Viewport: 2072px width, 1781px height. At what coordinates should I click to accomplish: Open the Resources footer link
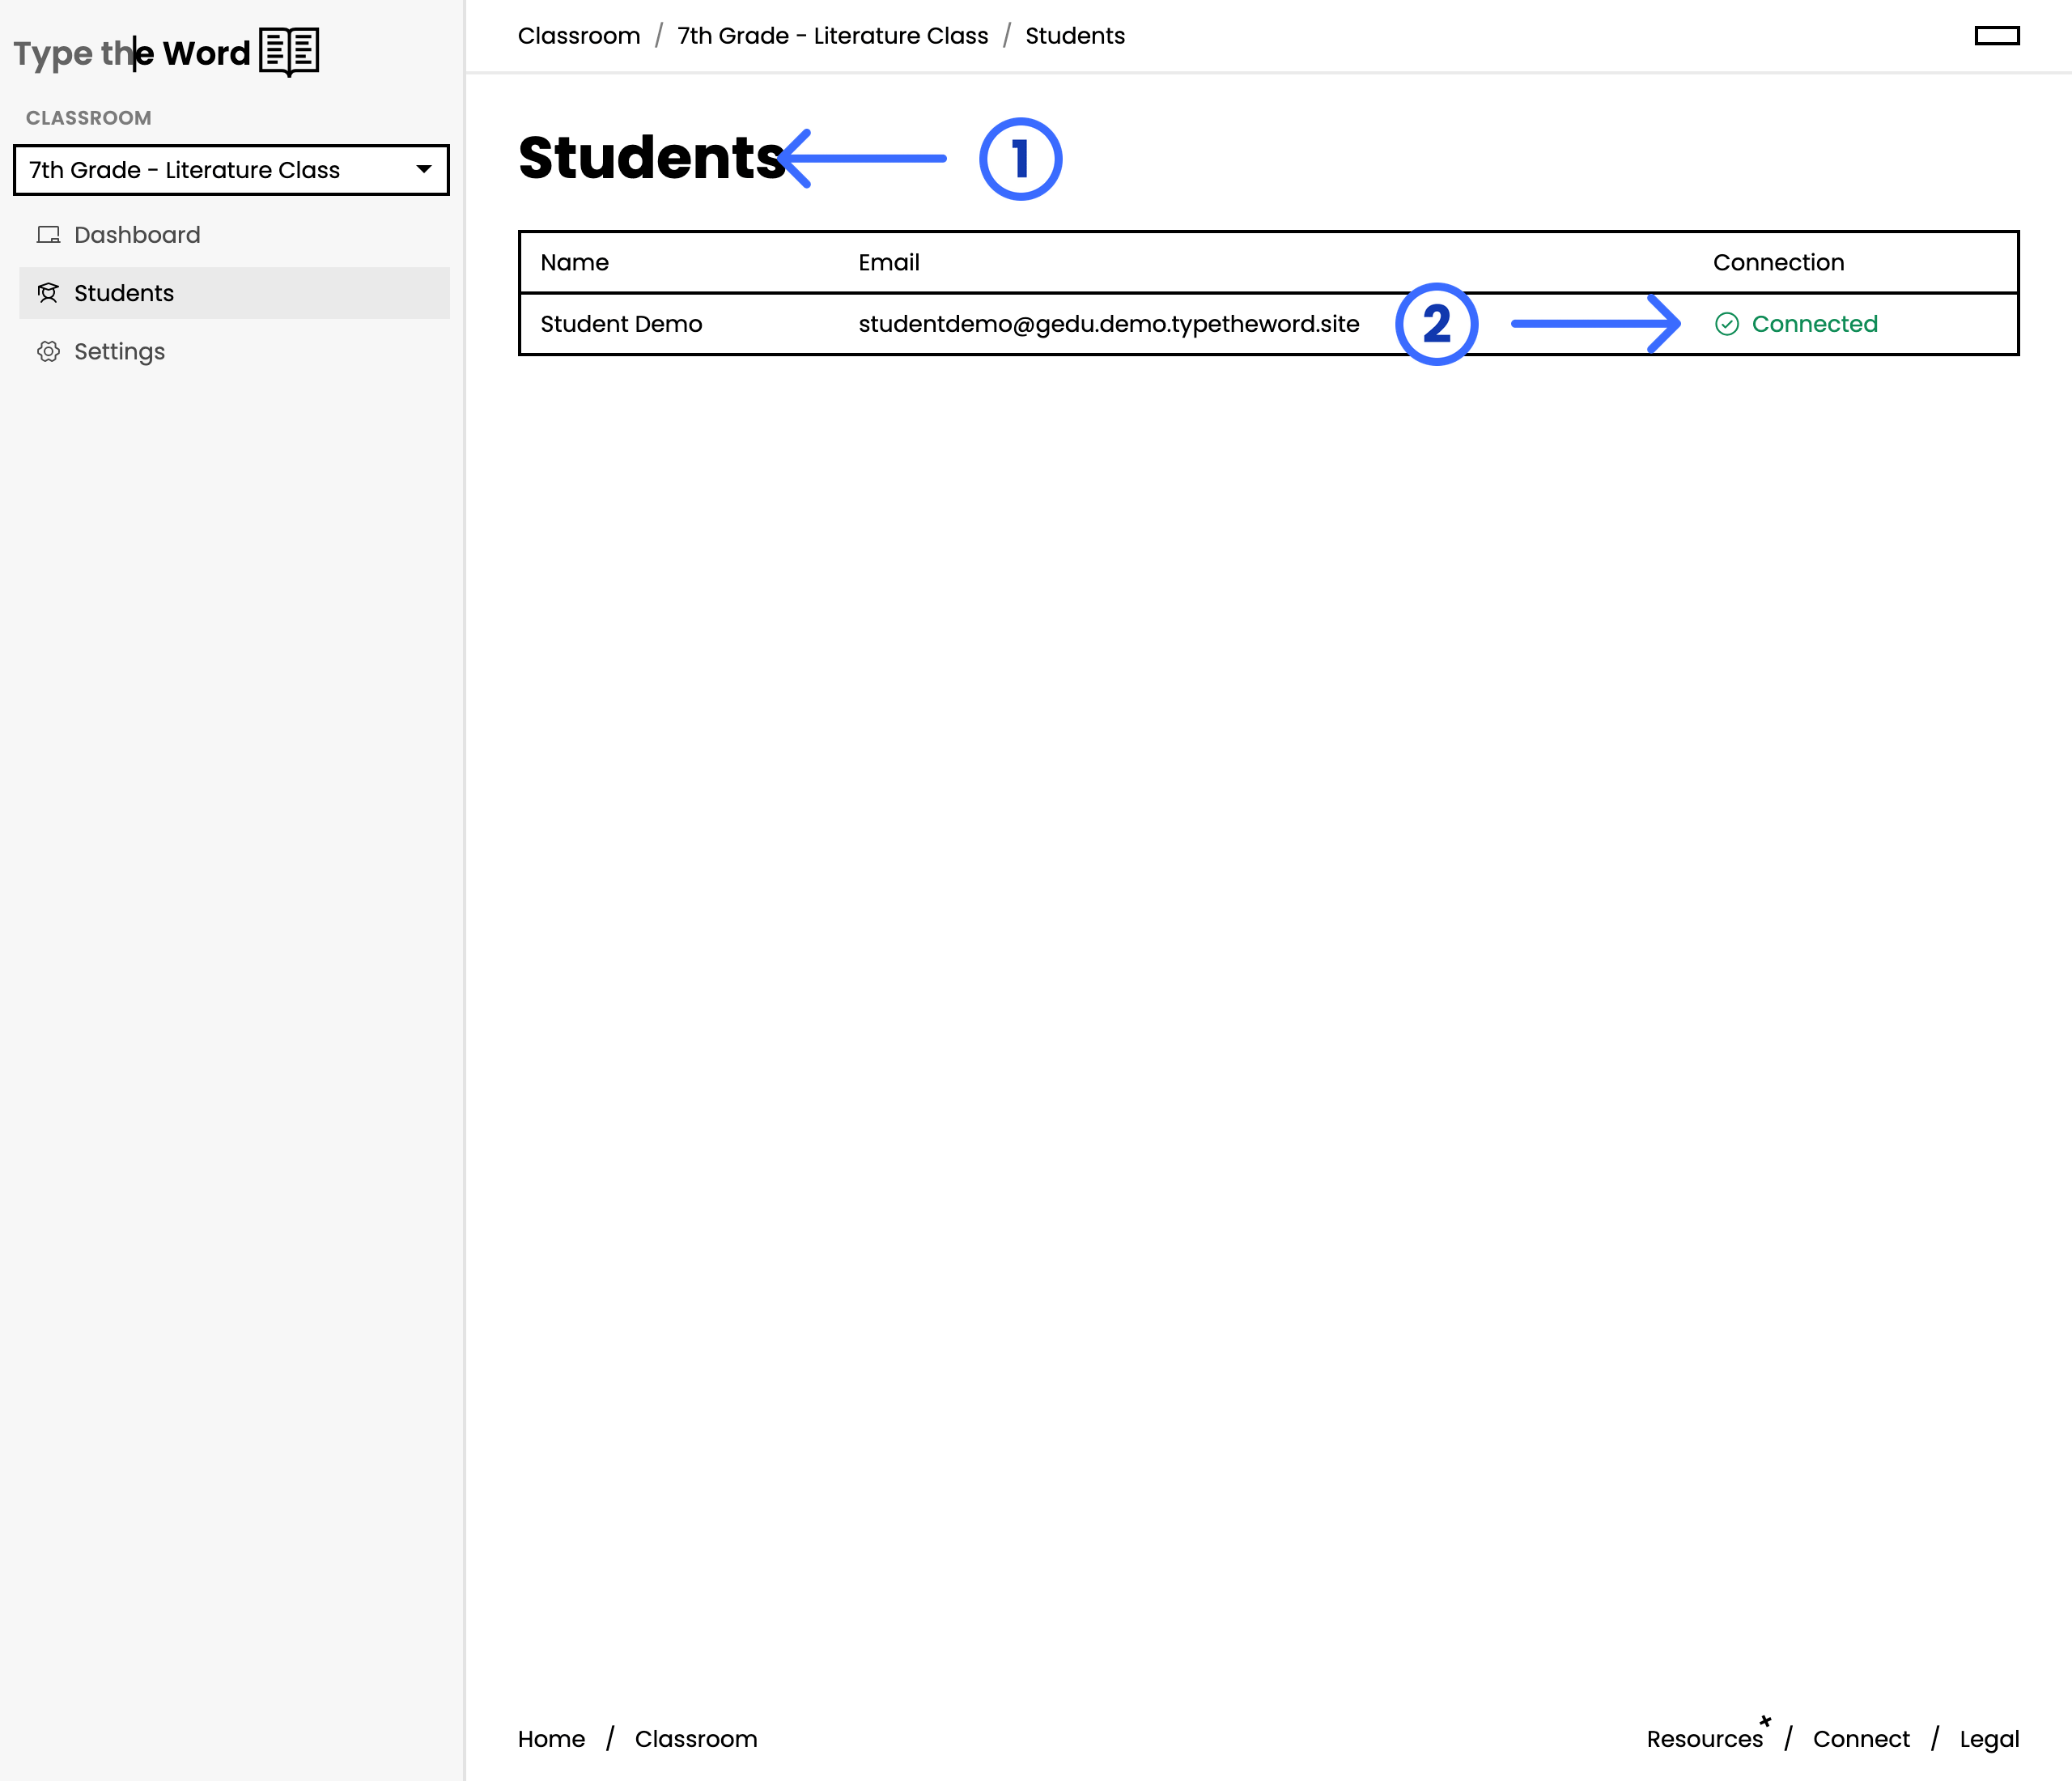(1705, 1739)
